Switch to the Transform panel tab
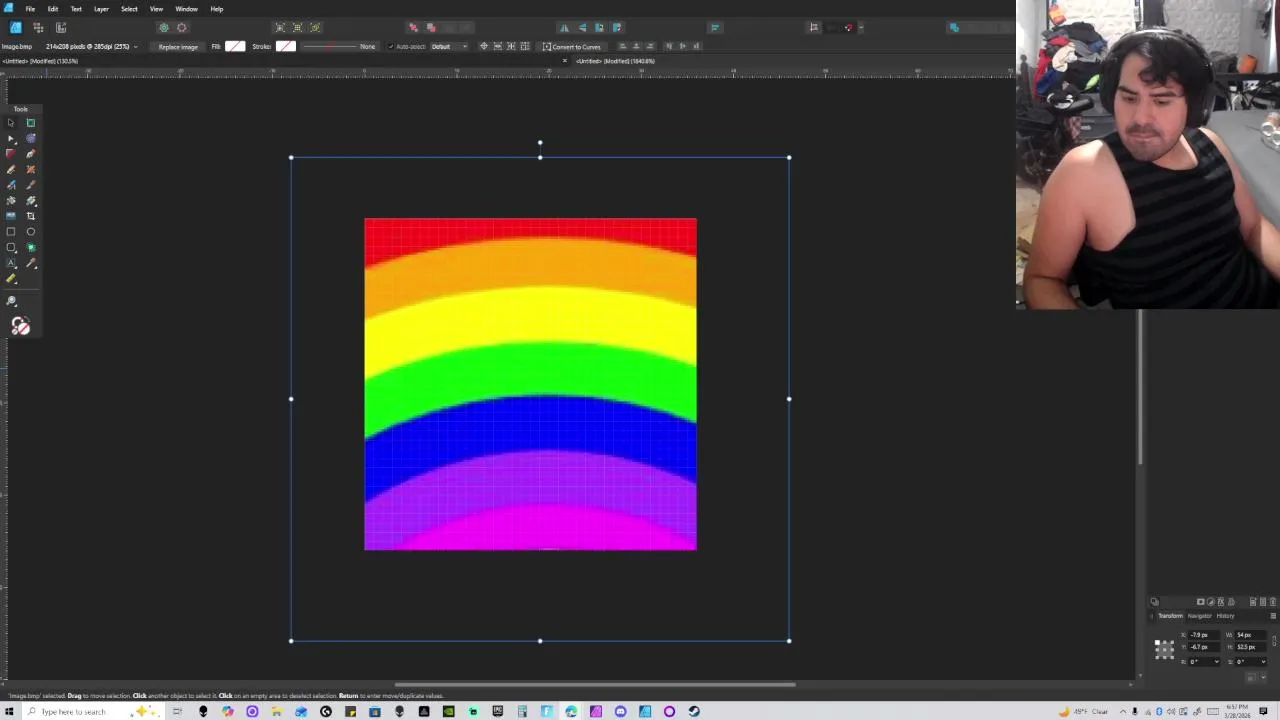Viewport: 1280px width, 720px height. [1170, 616]
